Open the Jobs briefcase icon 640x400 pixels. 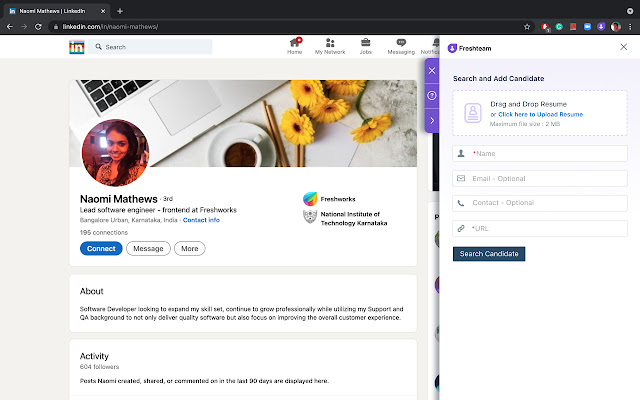coord(365,42)
